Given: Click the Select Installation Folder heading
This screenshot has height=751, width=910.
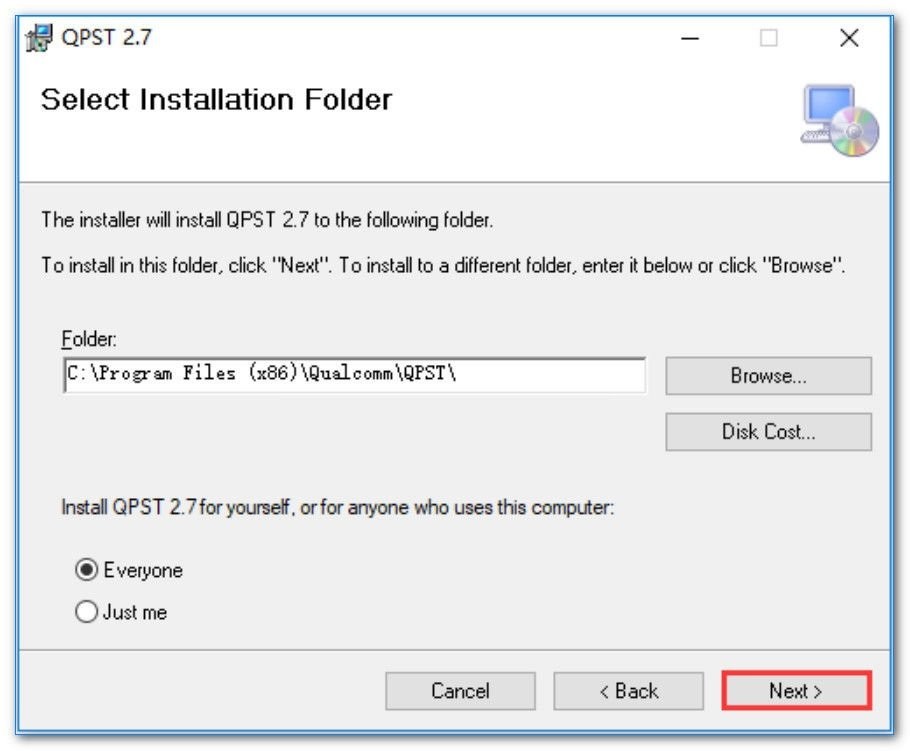Looking at the screenshot, I should click(216, 99).
